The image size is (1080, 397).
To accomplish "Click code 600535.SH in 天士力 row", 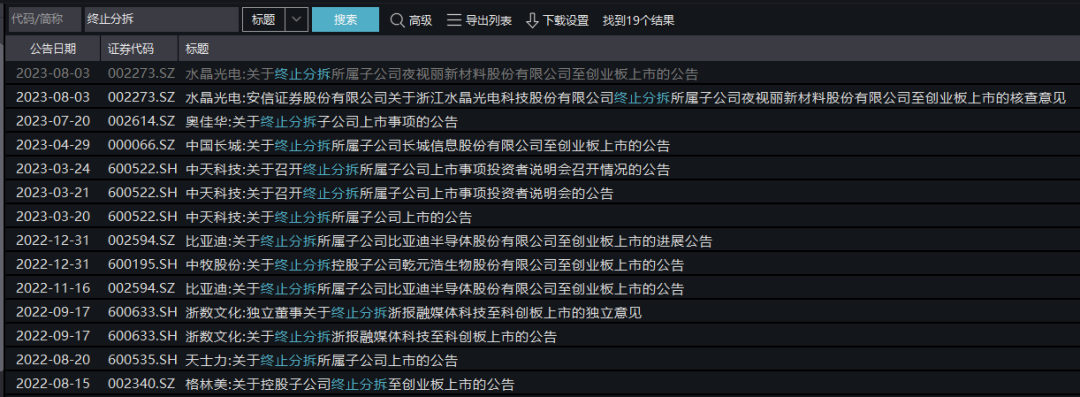I will [143, 360].
